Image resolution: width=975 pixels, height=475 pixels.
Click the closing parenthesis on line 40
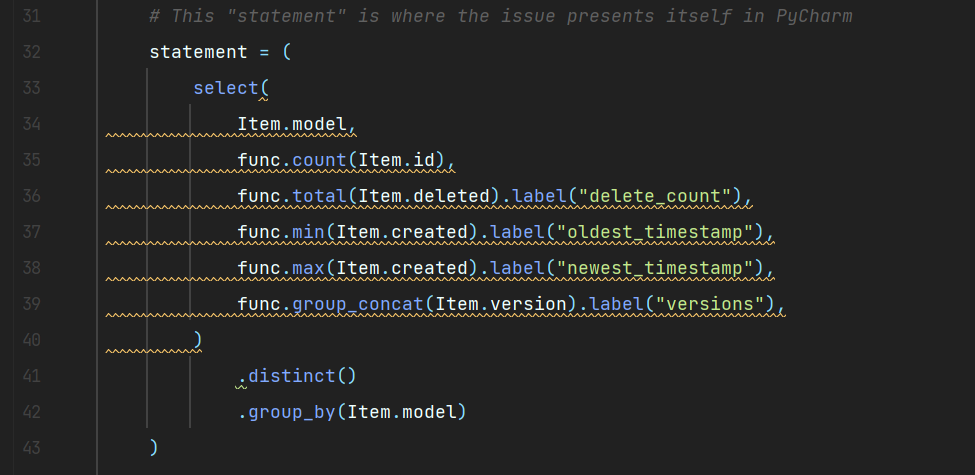point(198,340)
